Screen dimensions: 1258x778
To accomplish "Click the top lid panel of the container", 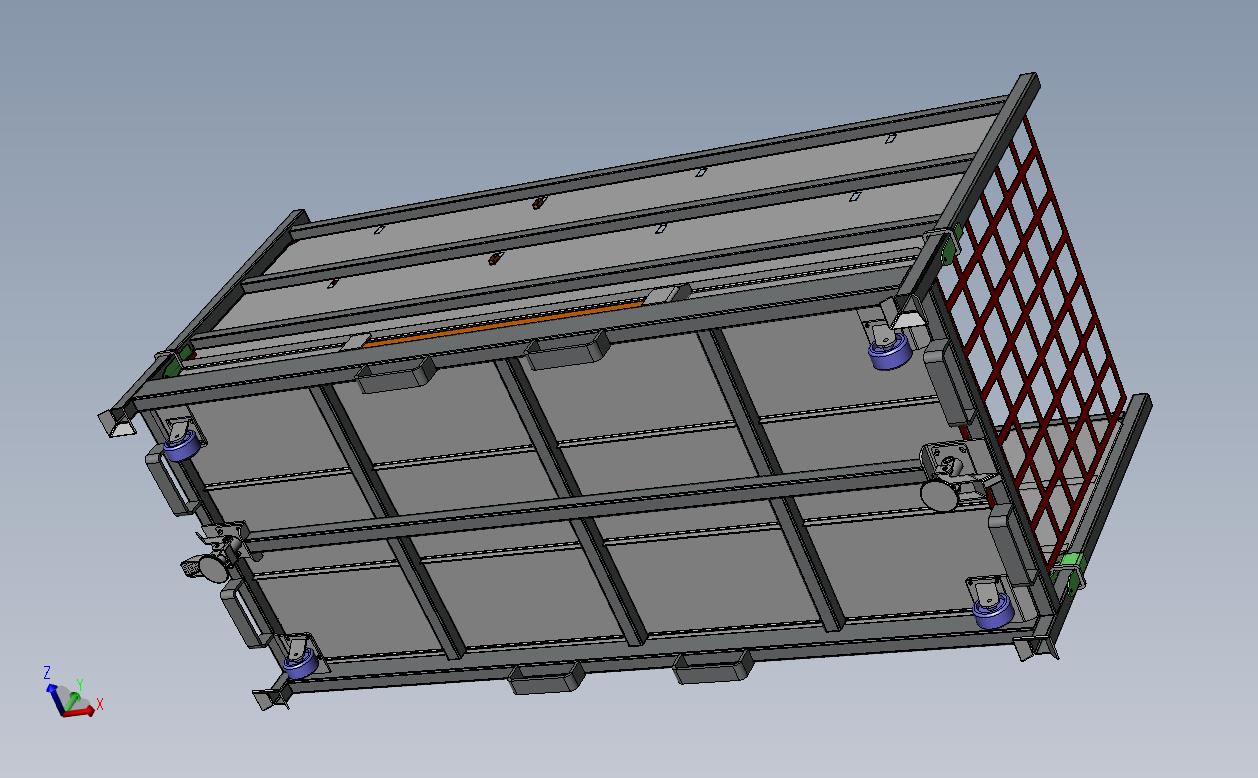I will (600, 210).
